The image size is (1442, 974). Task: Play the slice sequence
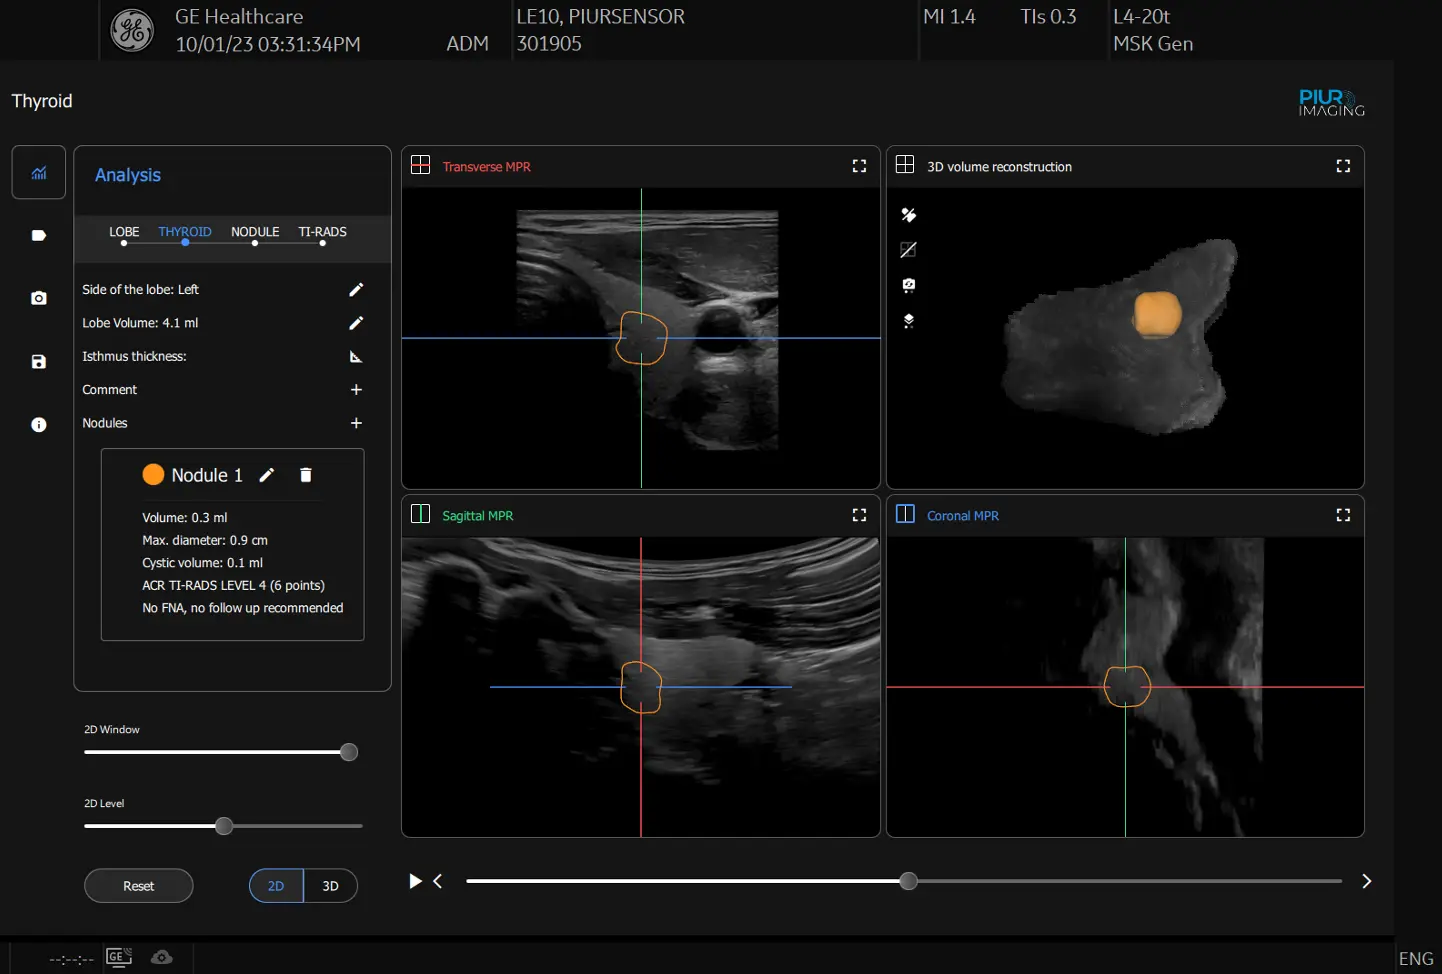pos(415,881)
